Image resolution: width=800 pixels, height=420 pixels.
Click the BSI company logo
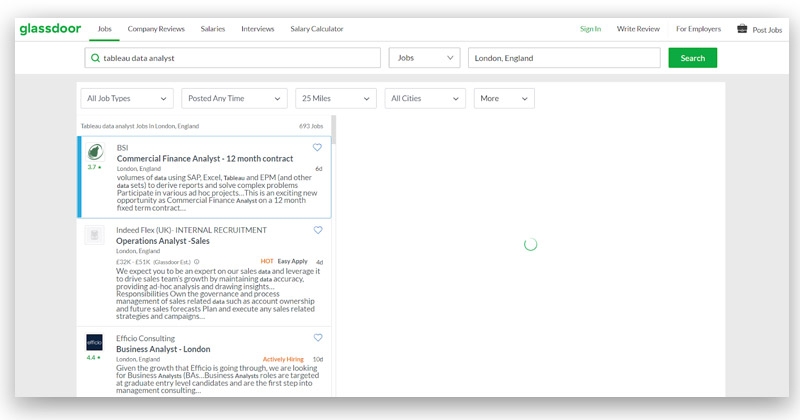95,152
